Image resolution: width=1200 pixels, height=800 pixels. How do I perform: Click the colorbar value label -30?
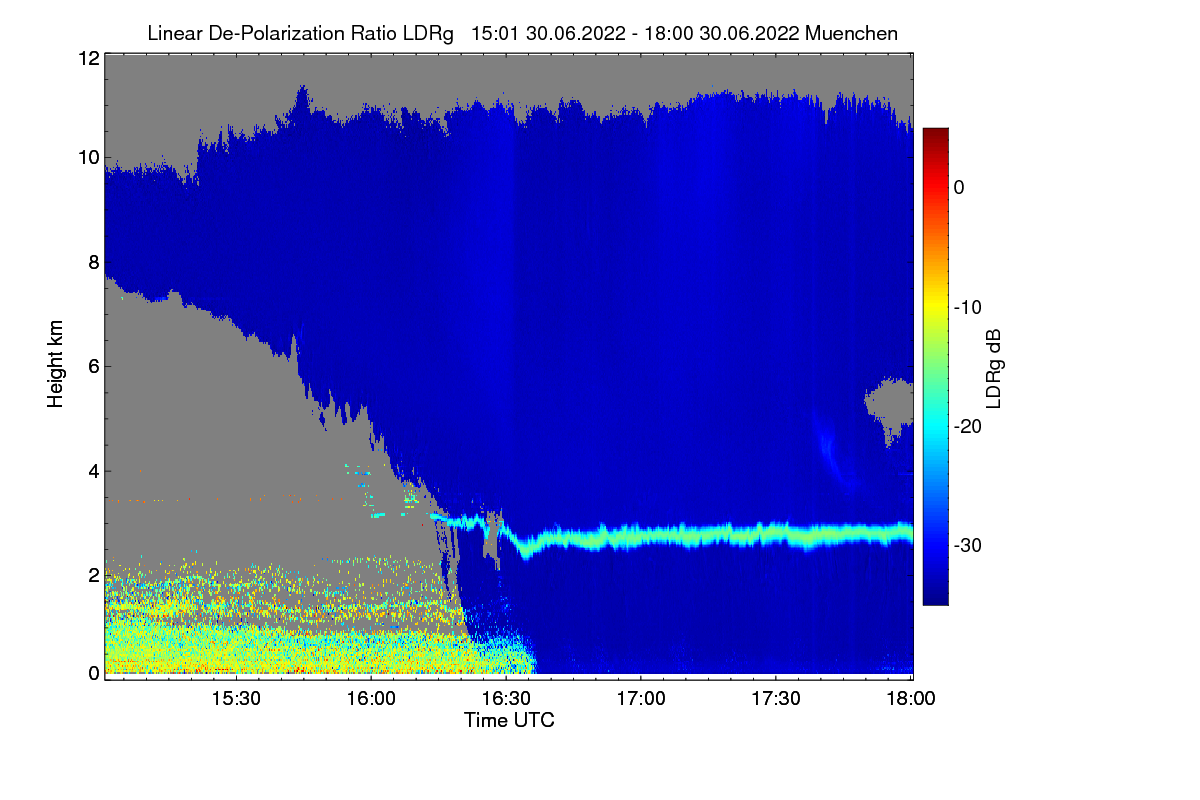click(966, 546)
